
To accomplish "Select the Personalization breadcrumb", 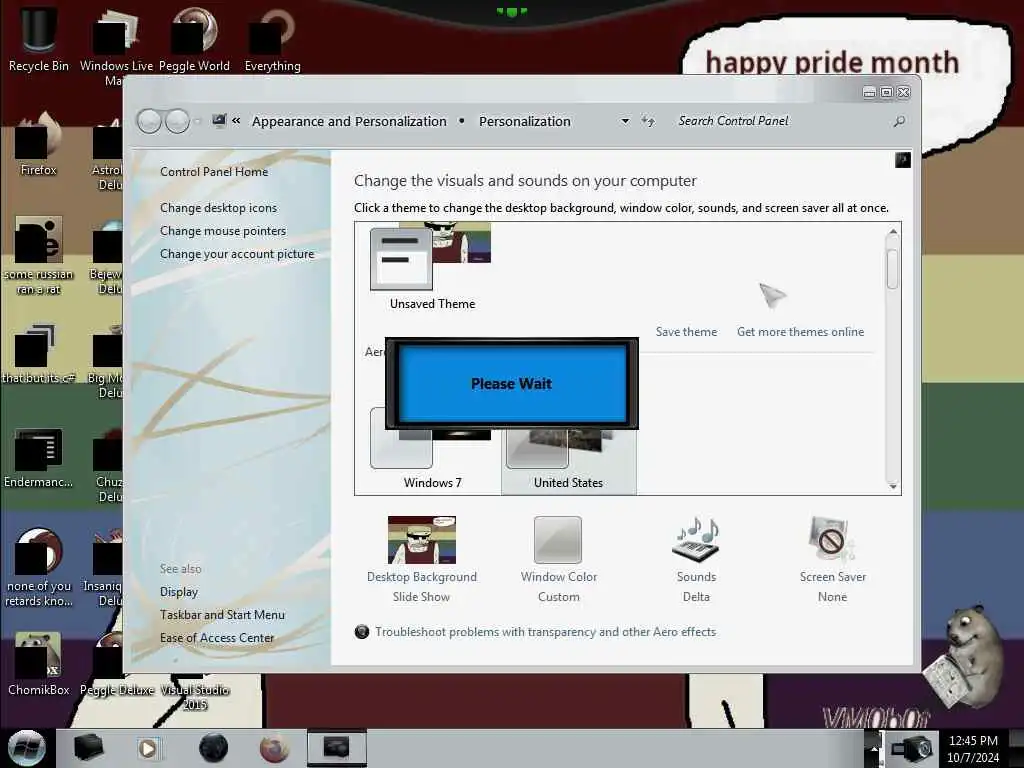I will (x=524, y=121).
